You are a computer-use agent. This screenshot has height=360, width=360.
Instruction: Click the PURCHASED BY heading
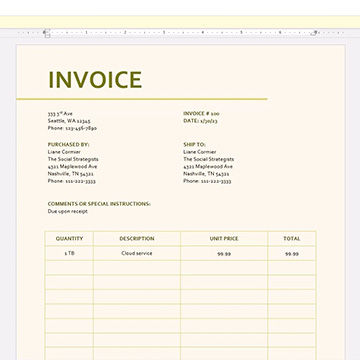tap(69, 145)
